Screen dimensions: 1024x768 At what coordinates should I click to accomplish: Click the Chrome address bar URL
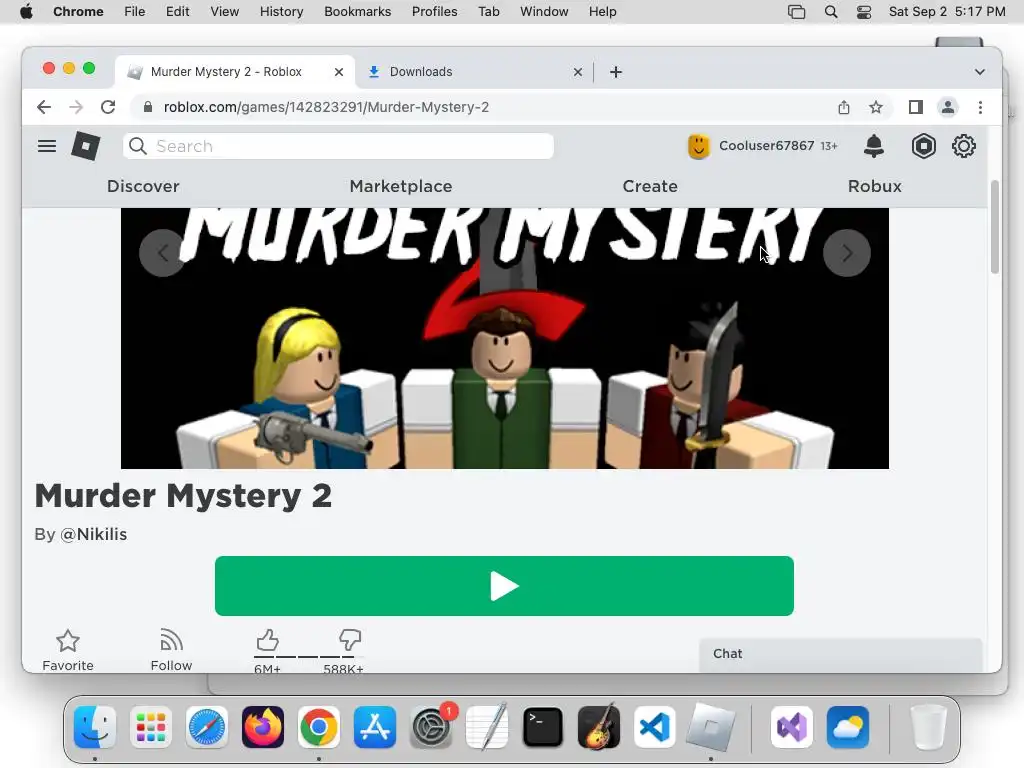pos(326,107)
